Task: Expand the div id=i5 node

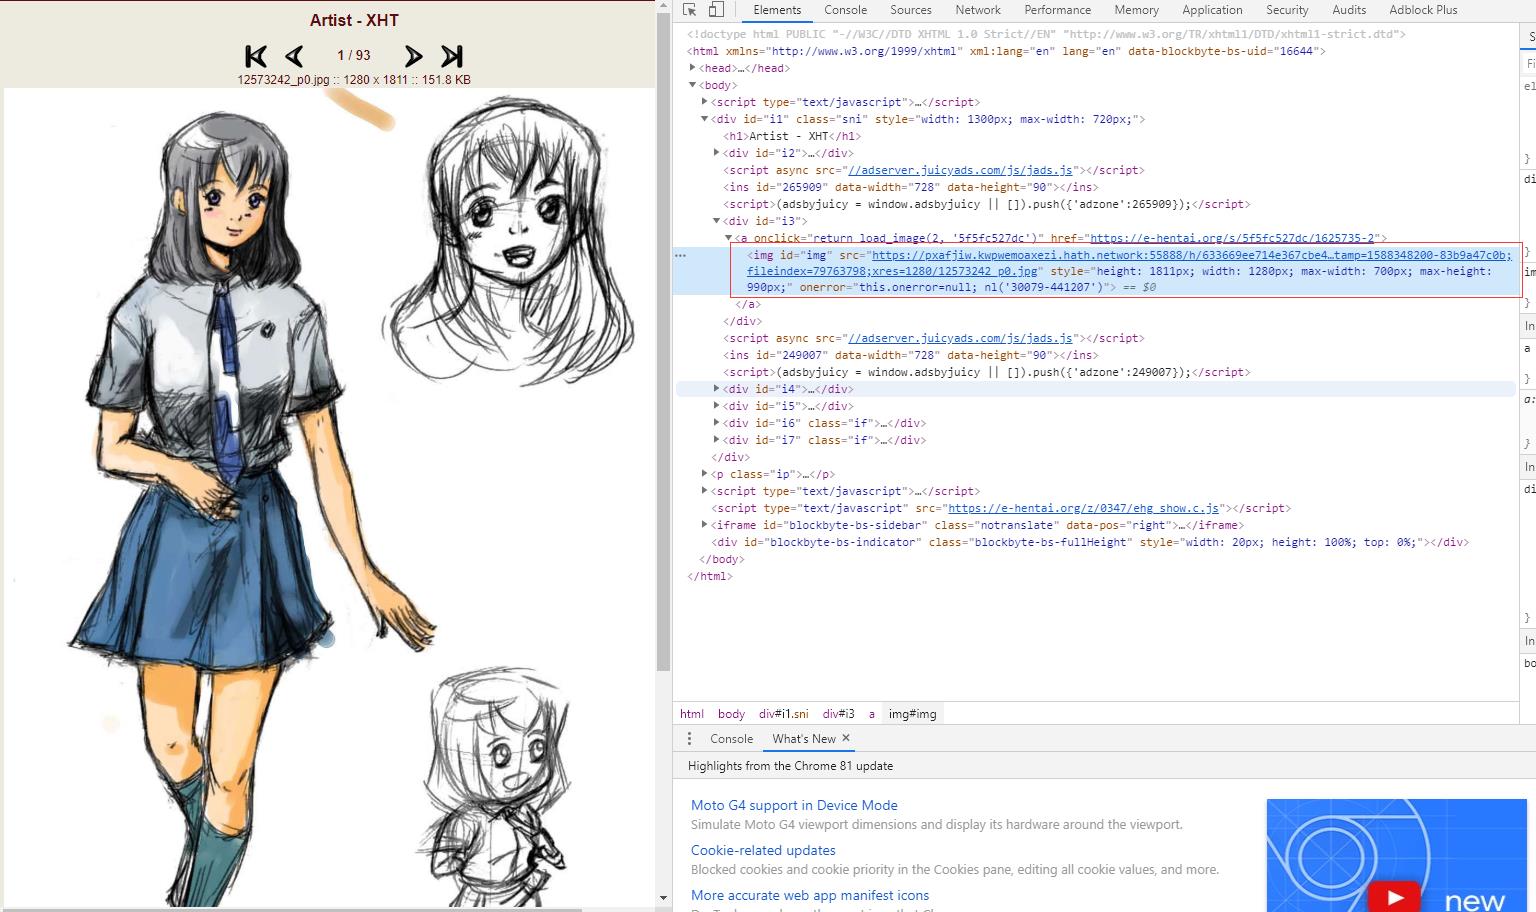Action: pos(717,406)
